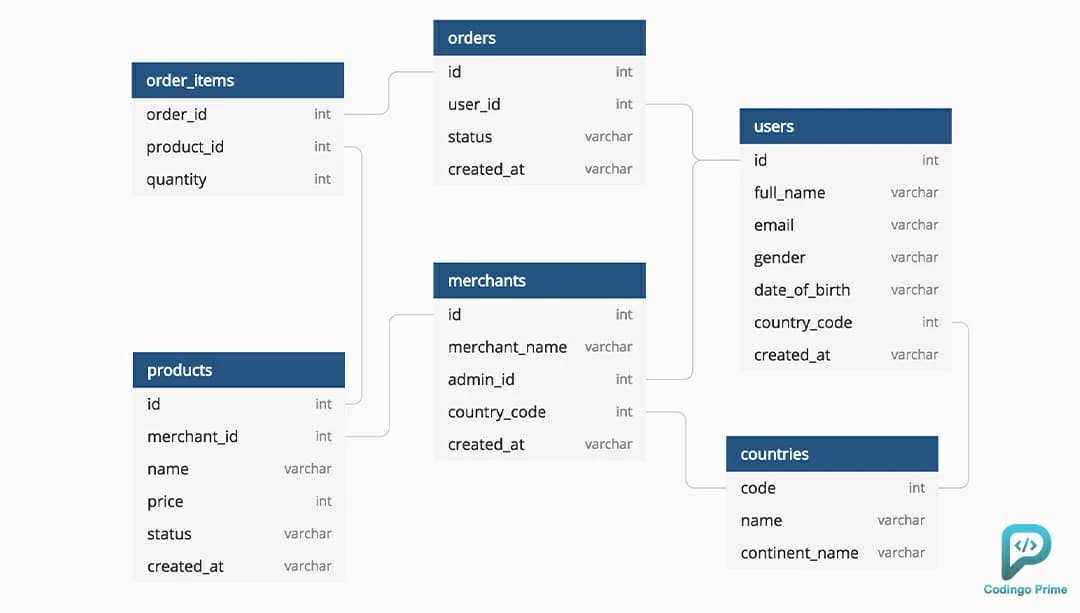Click the price field in products

pos(238,501)
